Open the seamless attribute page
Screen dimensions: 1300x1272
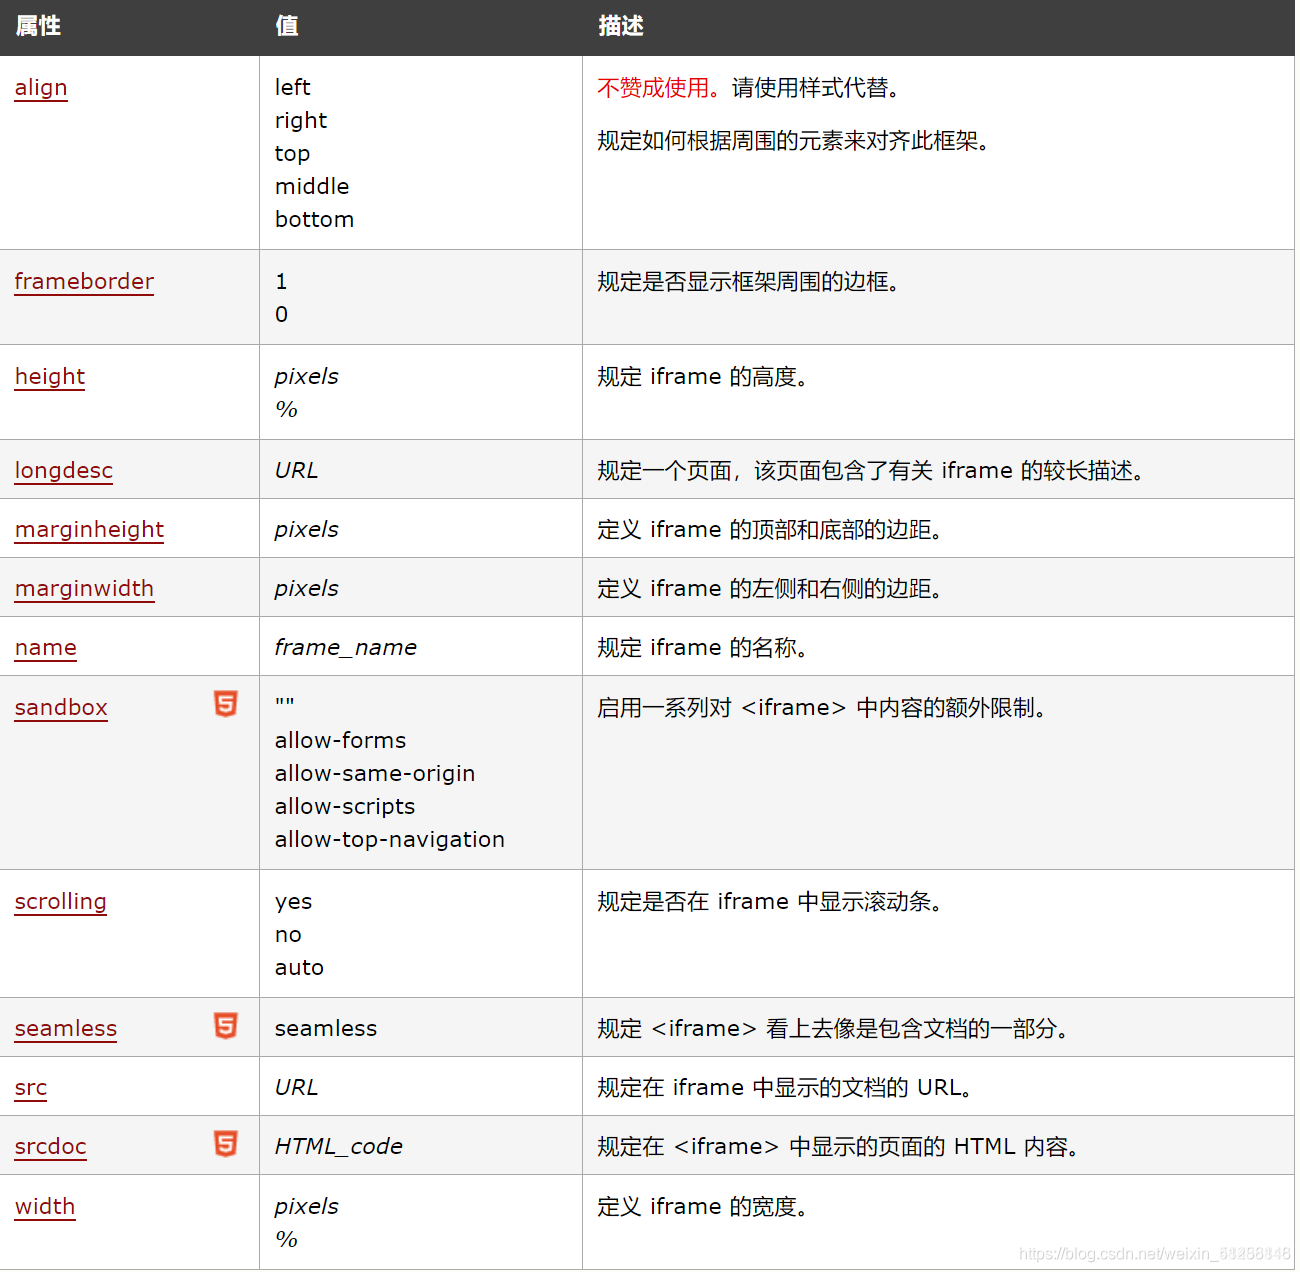pos(65,1028)
